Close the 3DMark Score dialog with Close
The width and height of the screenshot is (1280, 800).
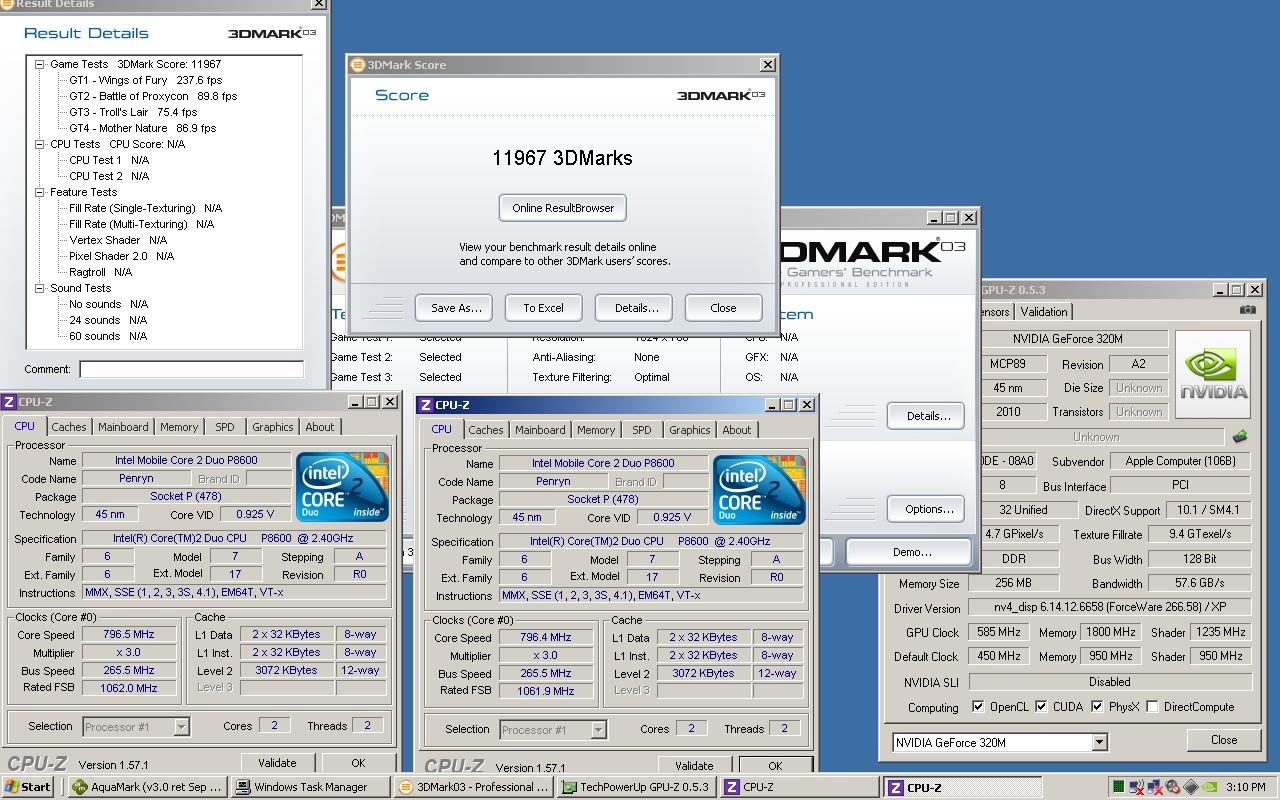(x=723, y=308)
